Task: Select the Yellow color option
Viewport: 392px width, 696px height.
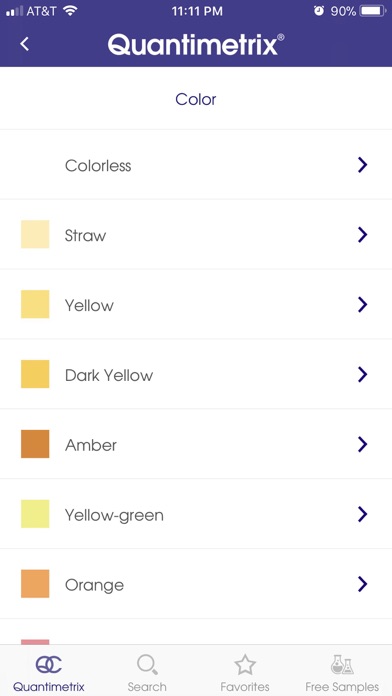Action: 196,304
